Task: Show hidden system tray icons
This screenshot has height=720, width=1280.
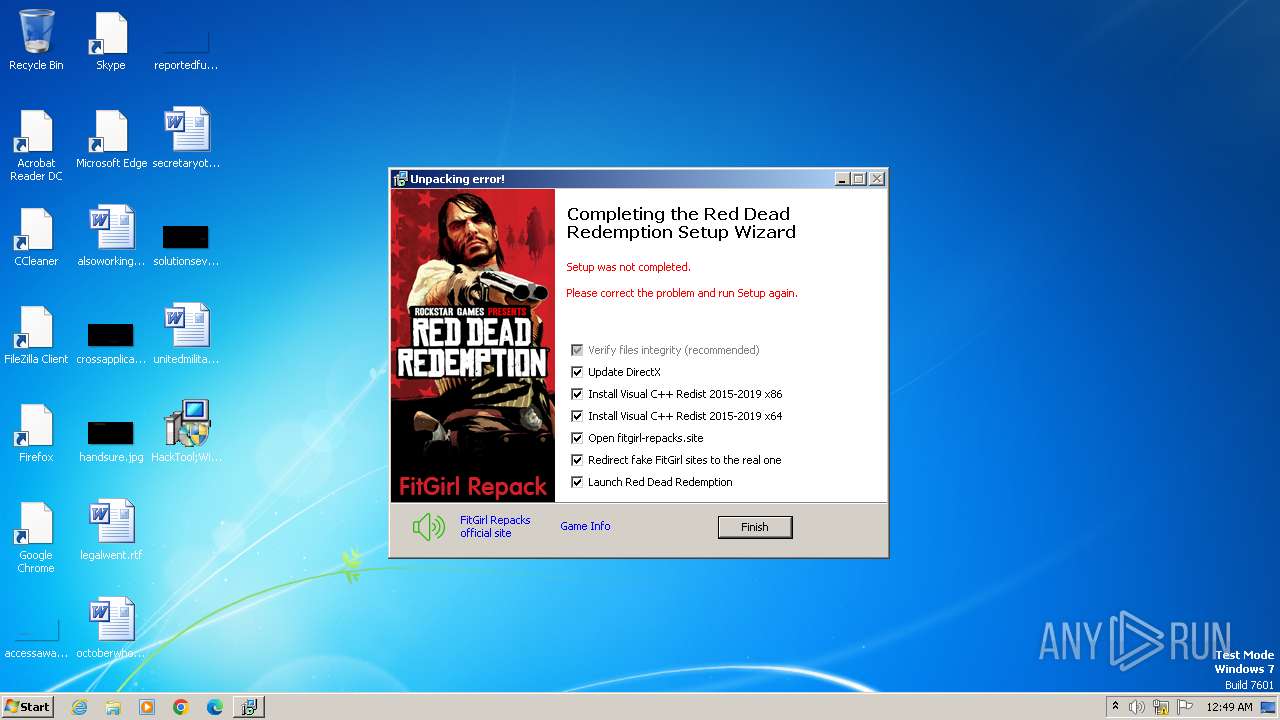Action: point(1116,707)
